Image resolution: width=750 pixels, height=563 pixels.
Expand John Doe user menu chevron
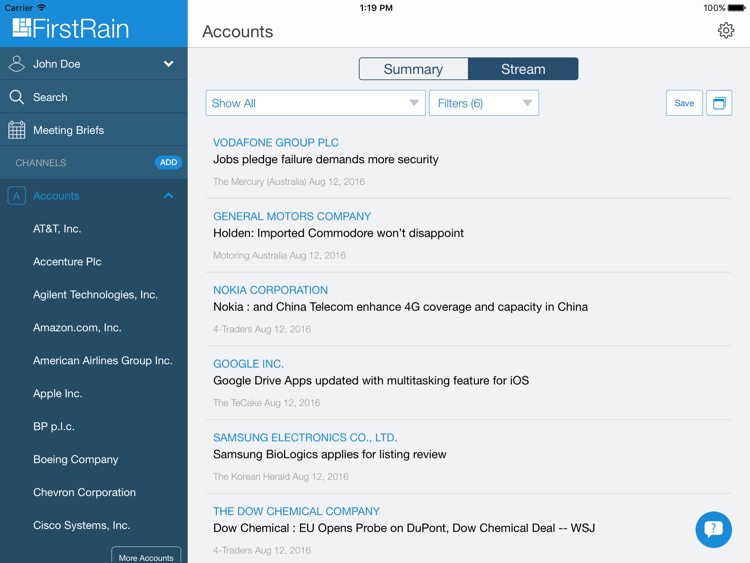168,64
